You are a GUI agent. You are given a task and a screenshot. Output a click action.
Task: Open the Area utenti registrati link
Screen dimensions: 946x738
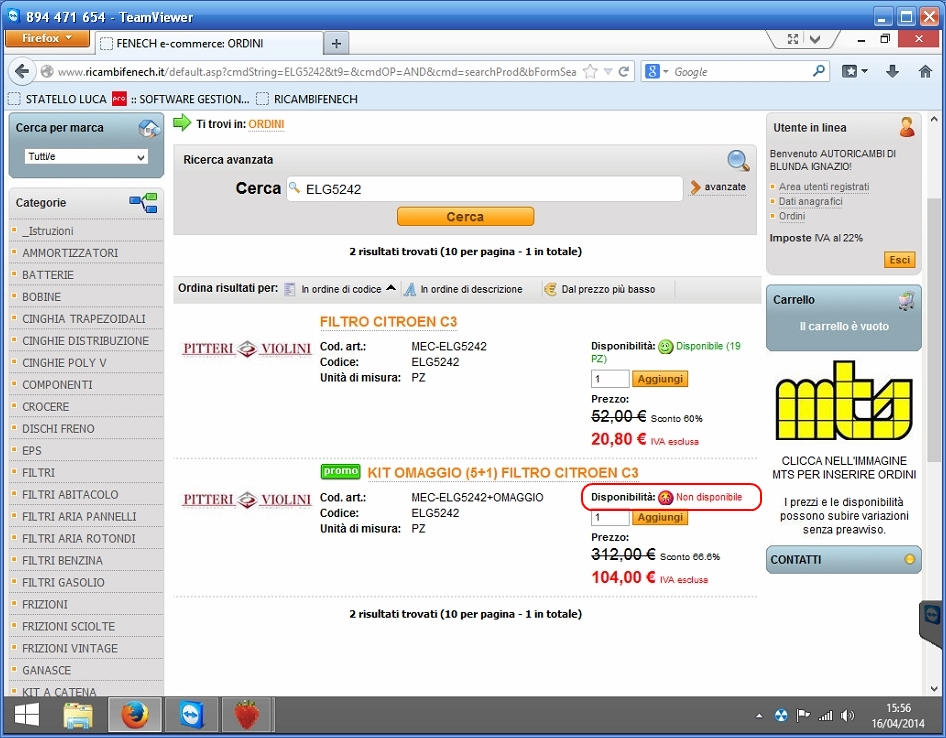click(x=824, y=187)
